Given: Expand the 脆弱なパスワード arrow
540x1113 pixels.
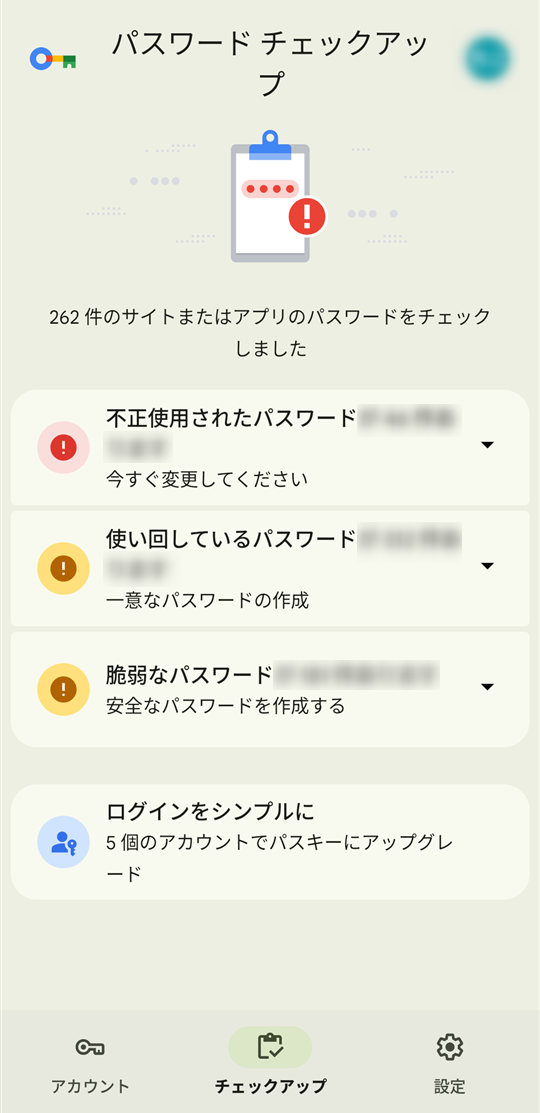Looking at the screenshot, I should click(487, 686).
